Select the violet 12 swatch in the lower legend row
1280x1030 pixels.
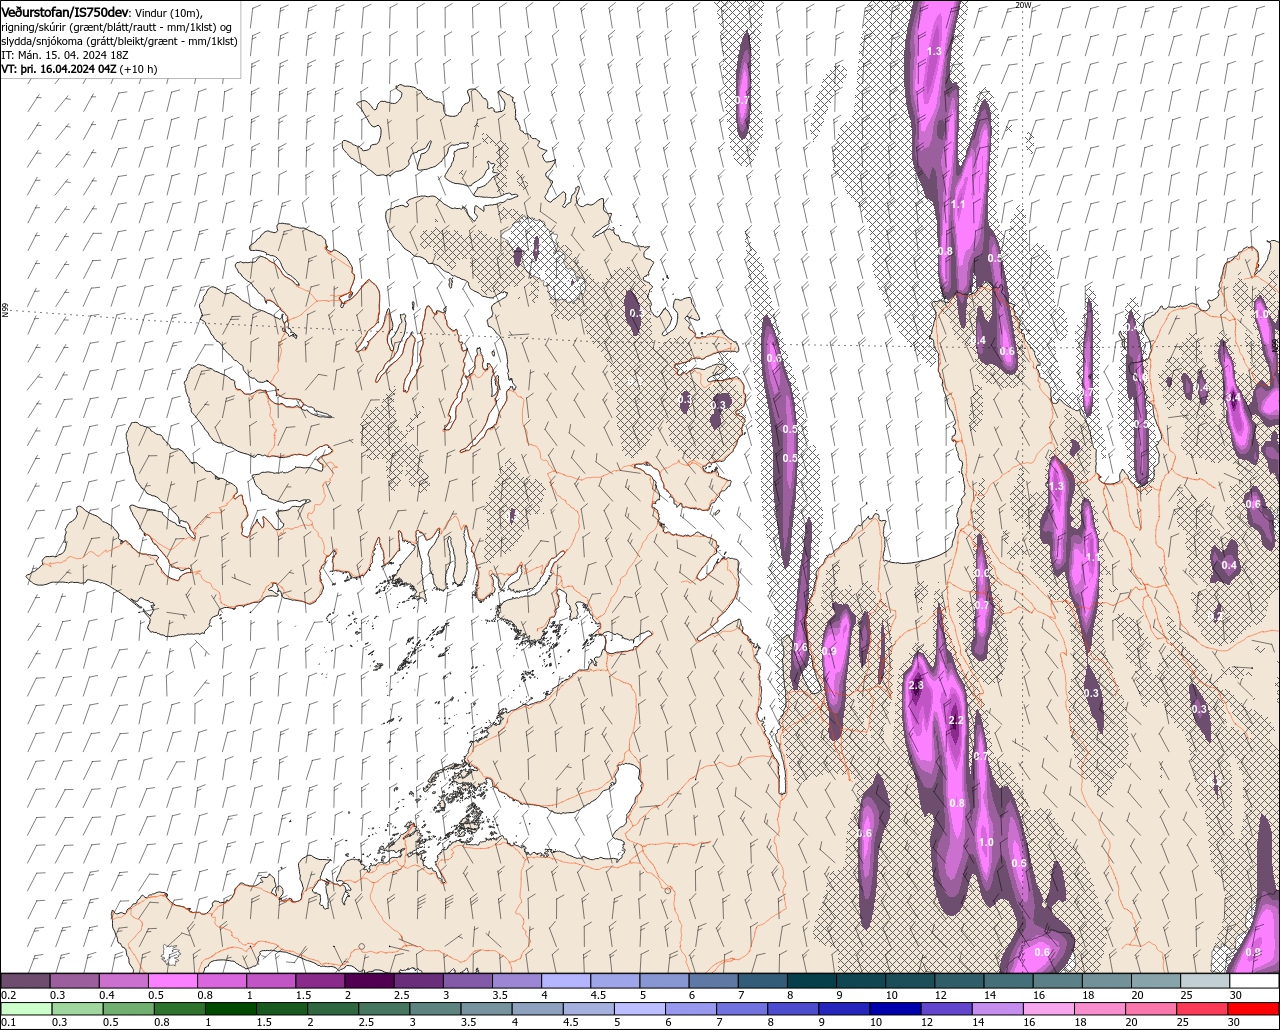coord(944,1008)
